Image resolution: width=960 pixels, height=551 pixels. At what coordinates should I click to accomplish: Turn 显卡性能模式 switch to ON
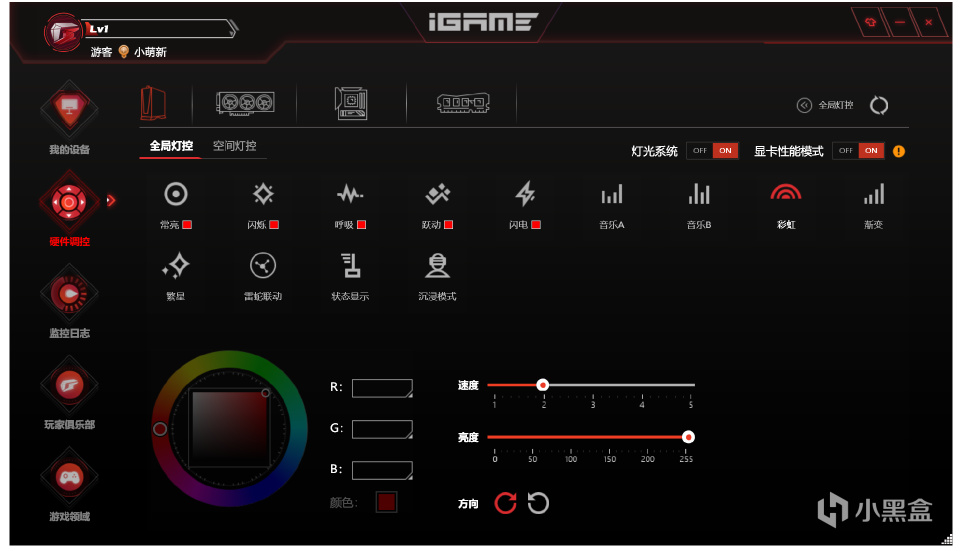(x=871, y=151)
